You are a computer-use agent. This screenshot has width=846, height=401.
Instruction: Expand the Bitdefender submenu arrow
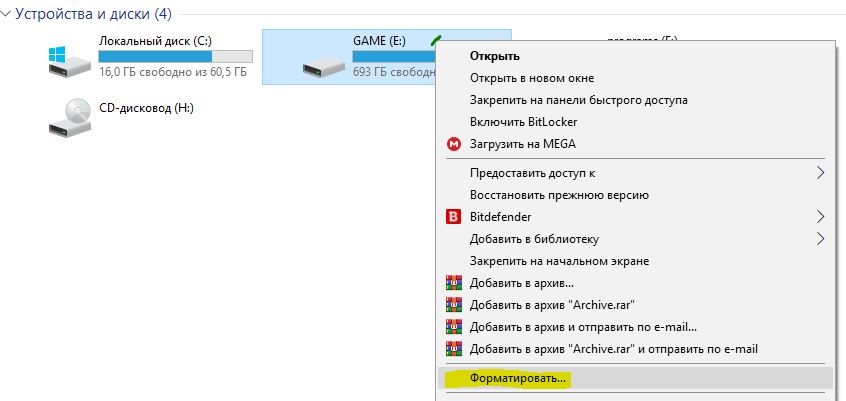(x=820, y=217)
